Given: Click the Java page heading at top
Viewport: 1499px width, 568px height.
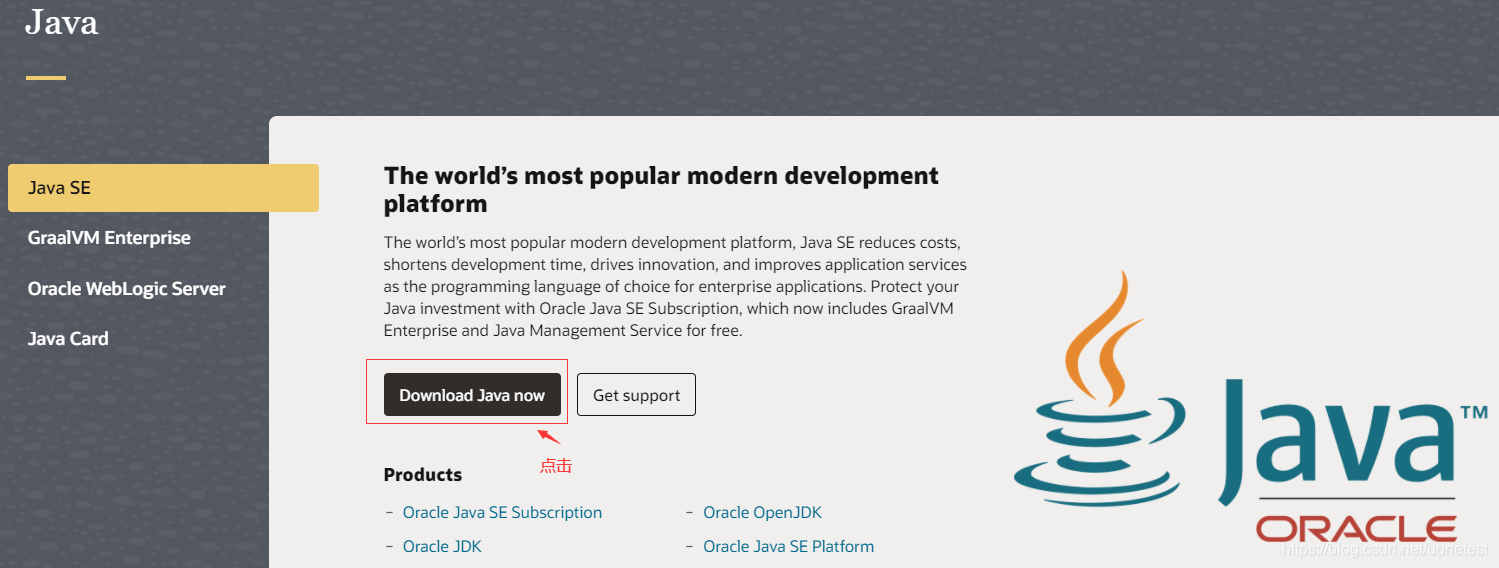Looking at the screenshot, I should [x=61, y=22].
